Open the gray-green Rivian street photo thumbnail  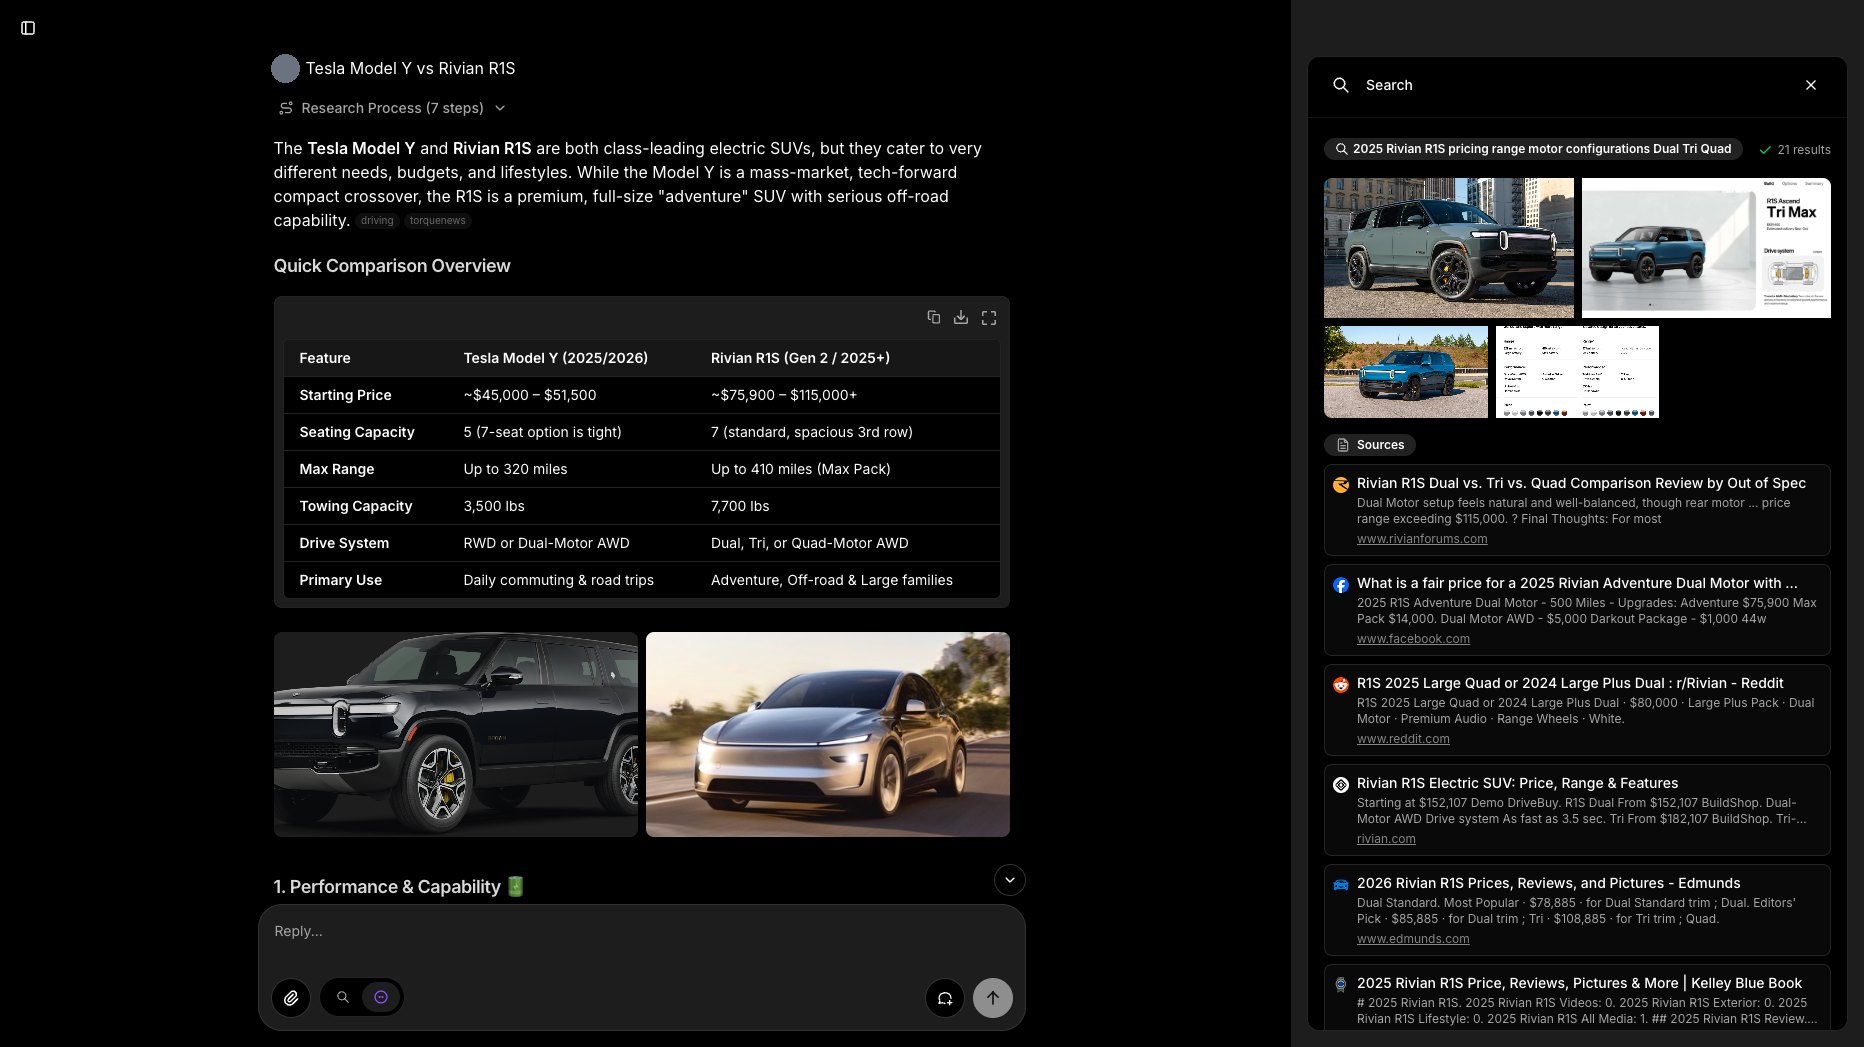click(1449, 248)
